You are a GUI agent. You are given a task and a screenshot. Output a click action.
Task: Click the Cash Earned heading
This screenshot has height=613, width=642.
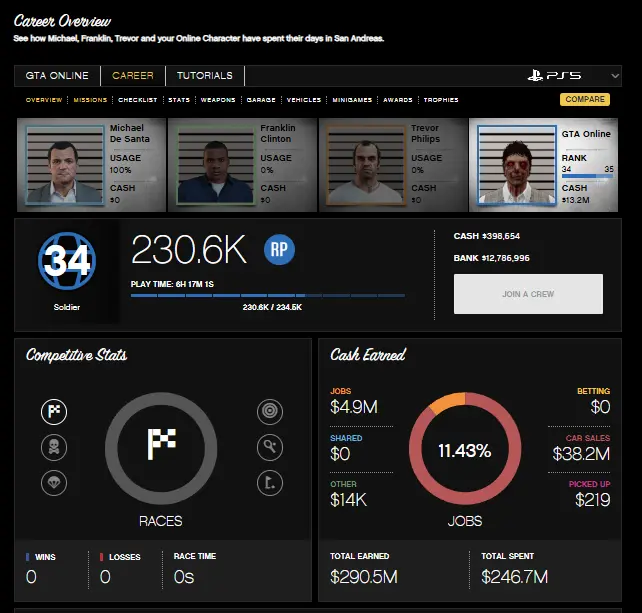(368, 355)
